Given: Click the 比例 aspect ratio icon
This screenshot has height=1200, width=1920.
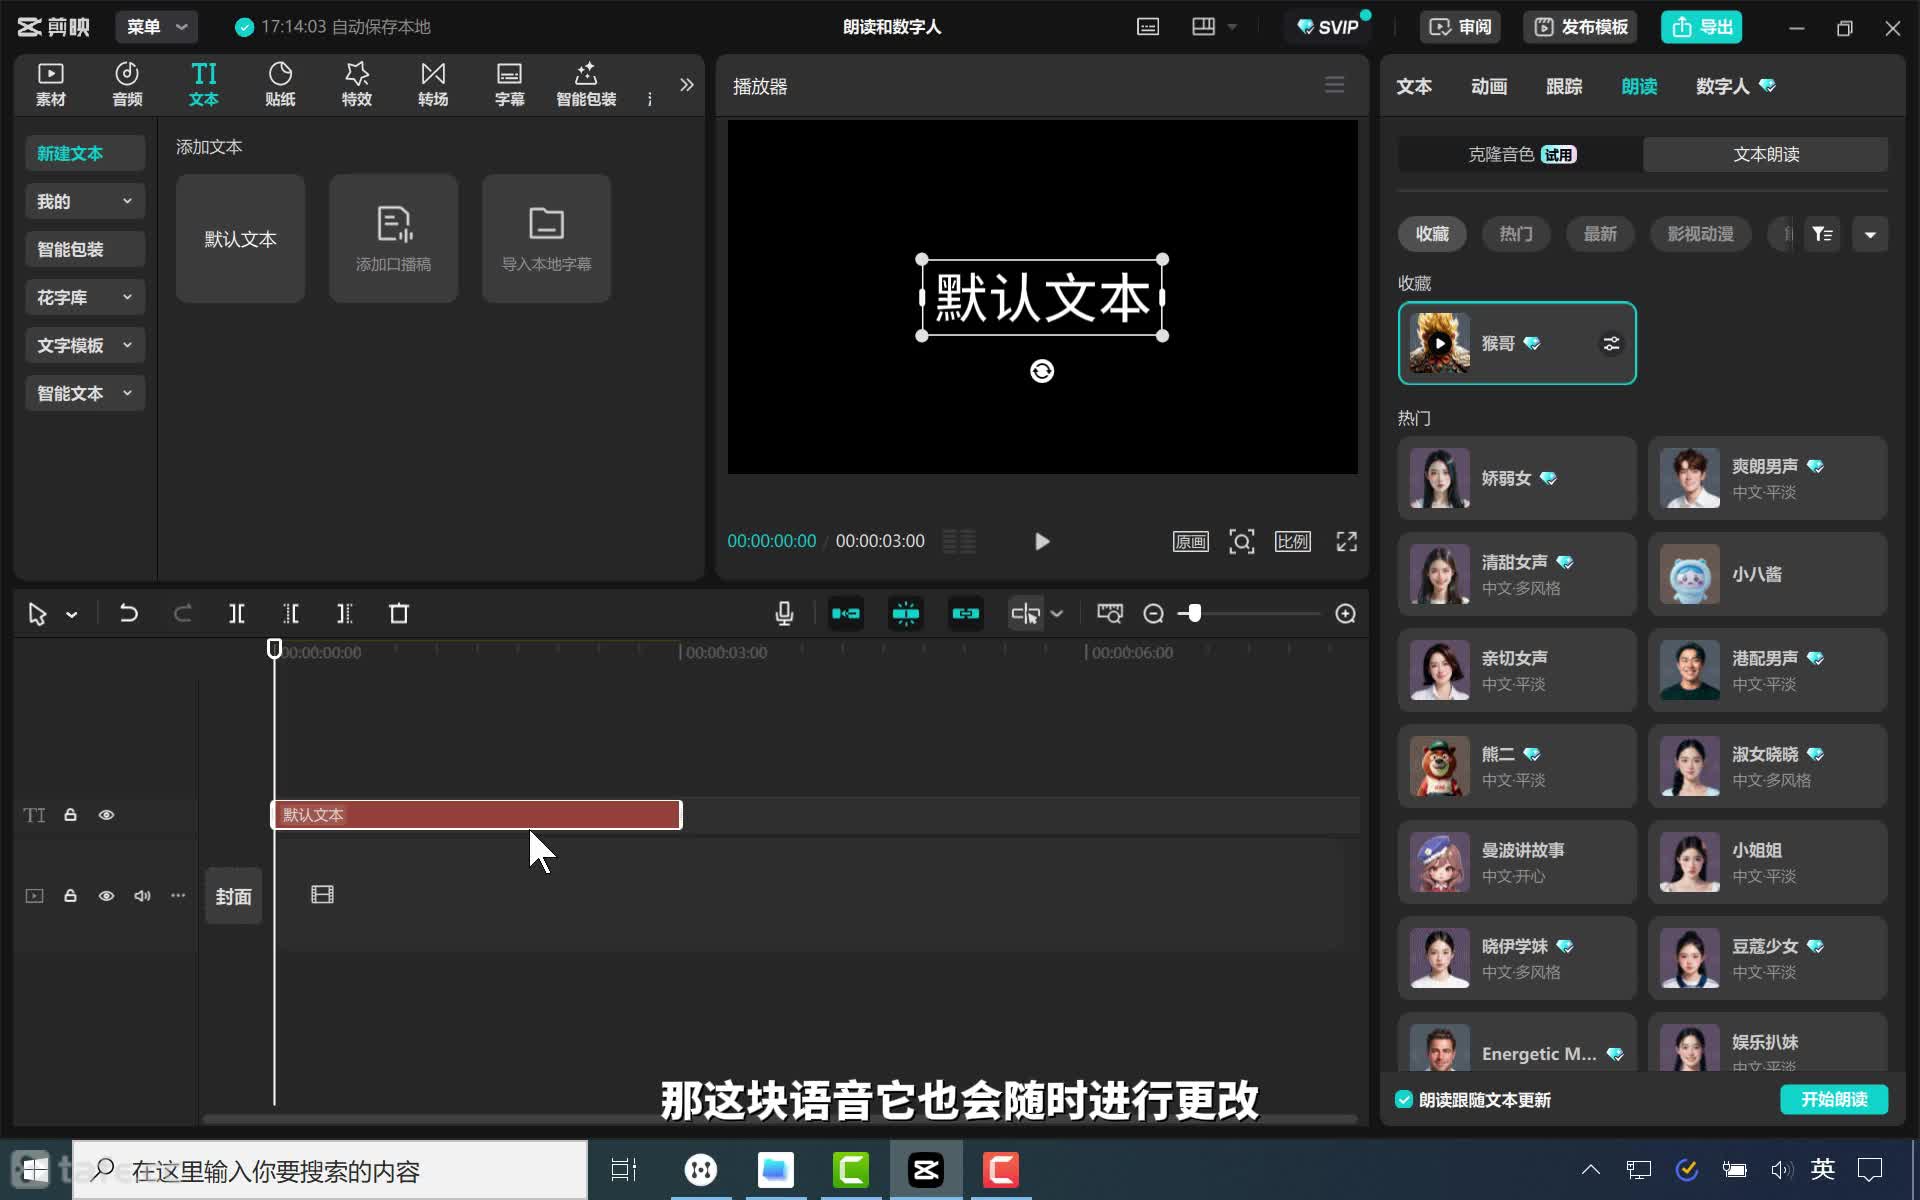Looking at the screenshot, I should point(1292,541).
